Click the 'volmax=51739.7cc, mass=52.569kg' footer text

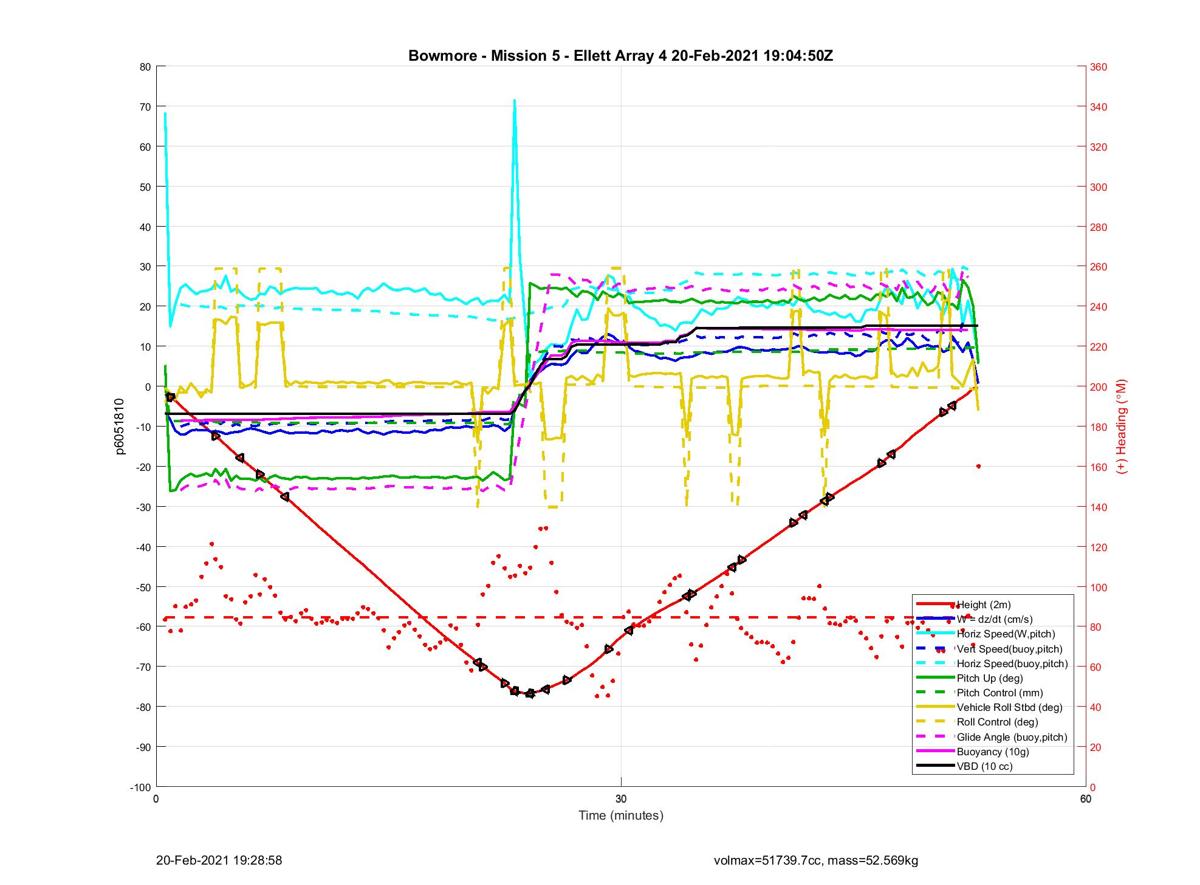click(816, 860)
